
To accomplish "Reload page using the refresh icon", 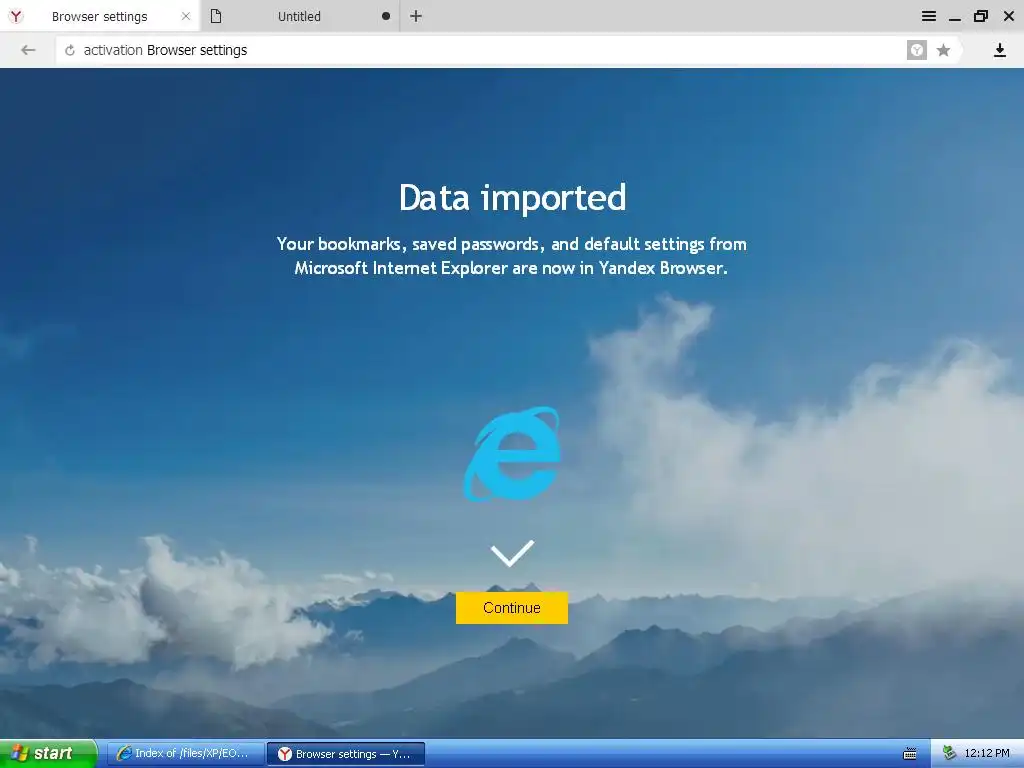I will 70,50.
